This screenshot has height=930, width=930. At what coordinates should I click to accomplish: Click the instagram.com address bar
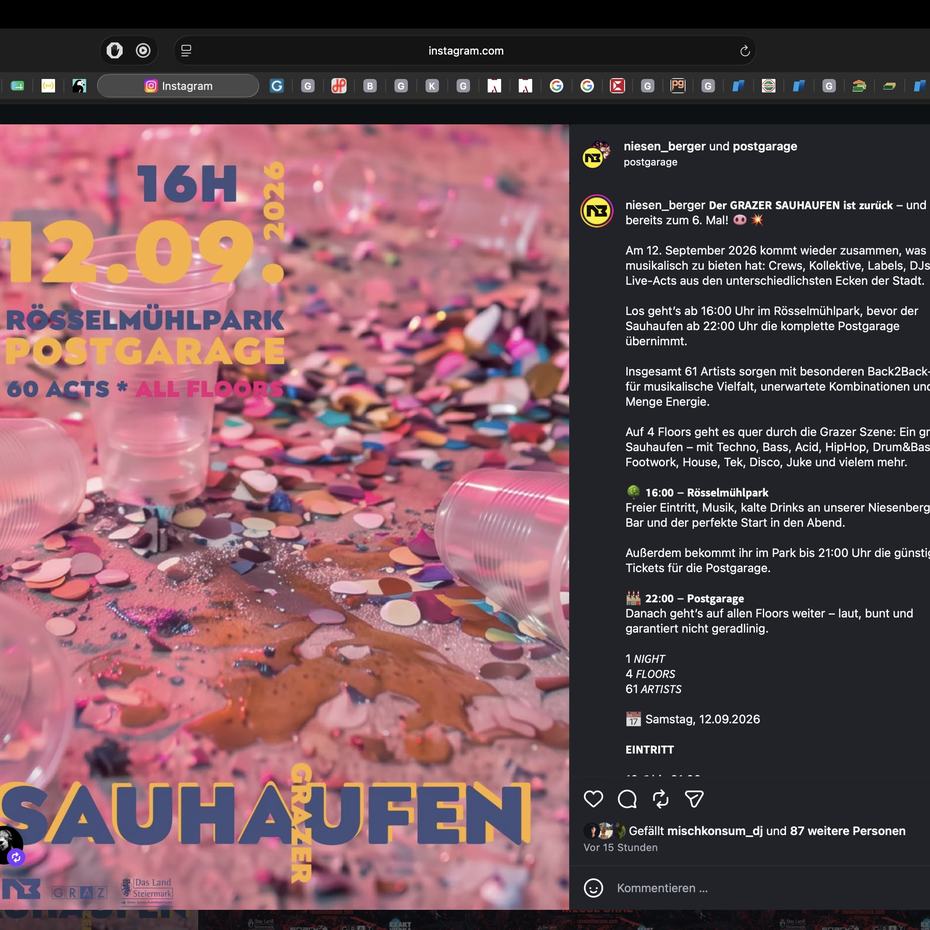[466, 51]
